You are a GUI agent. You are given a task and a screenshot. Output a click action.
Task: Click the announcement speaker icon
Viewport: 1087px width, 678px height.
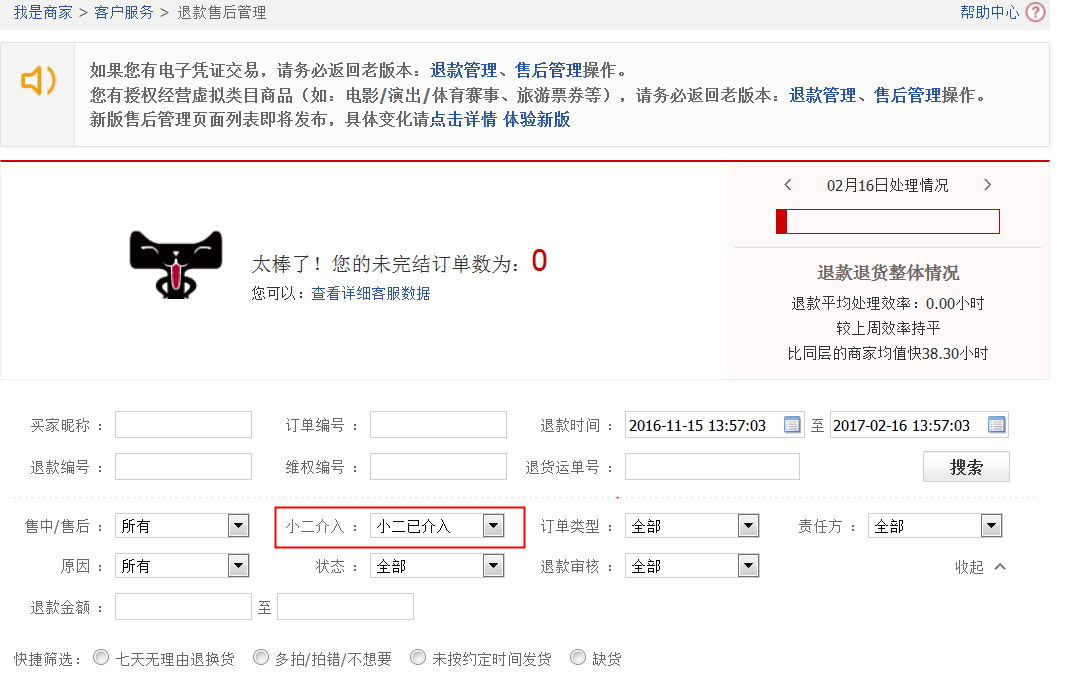click(x=38, y=80)
